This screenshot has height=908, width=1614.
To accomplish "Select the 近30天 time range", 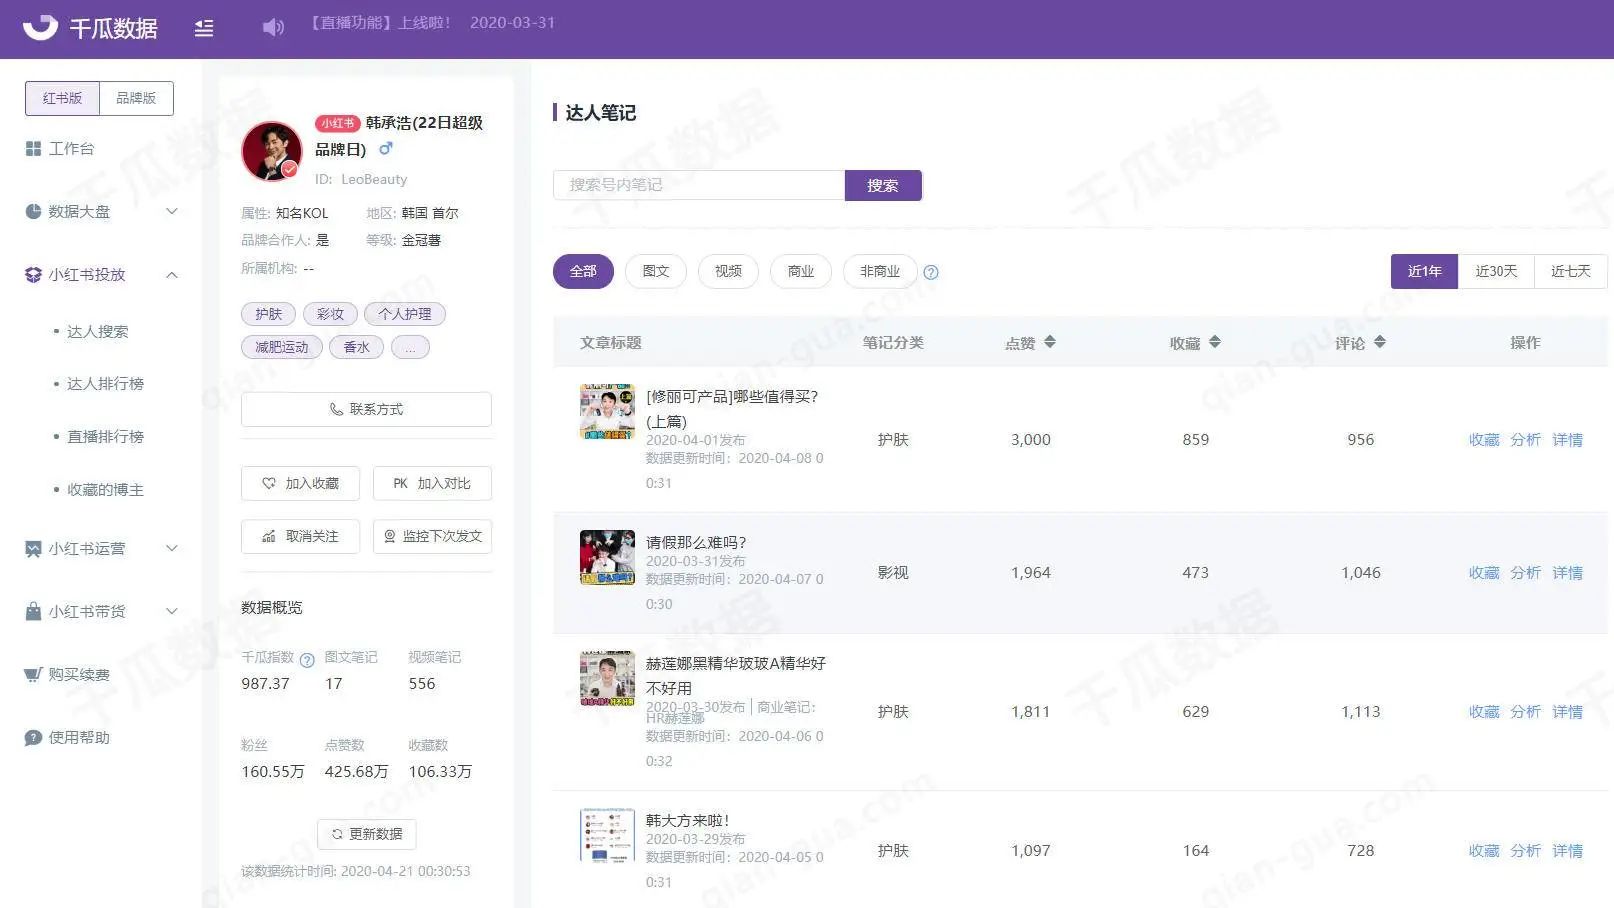I will (x=1496, y=271).
